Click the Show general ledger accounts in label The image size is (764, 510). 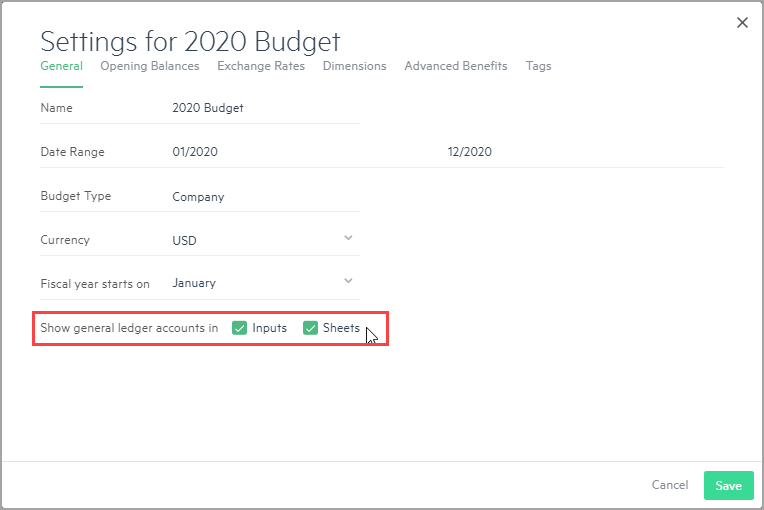(129, 328)
